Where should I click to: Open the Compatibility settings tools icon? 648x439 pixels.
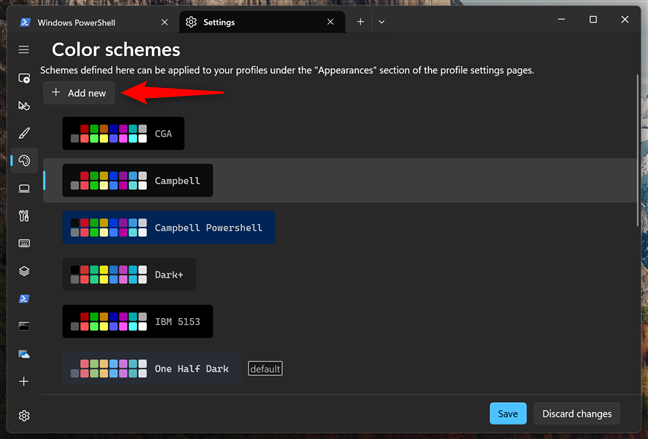pos(24,216)
